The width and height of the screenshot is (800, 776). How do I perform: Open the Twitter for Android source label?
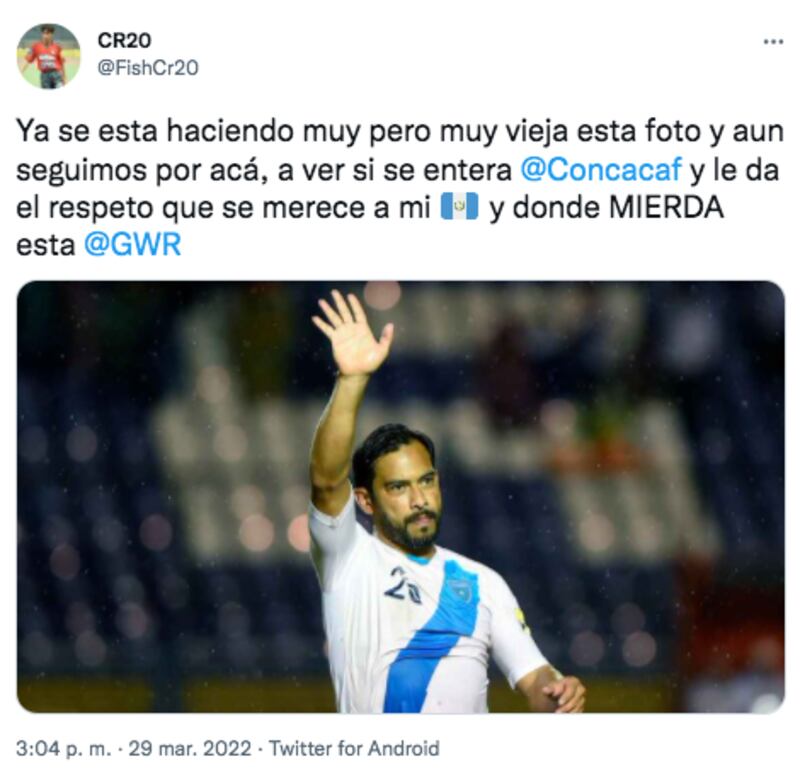tap(354, 749)
